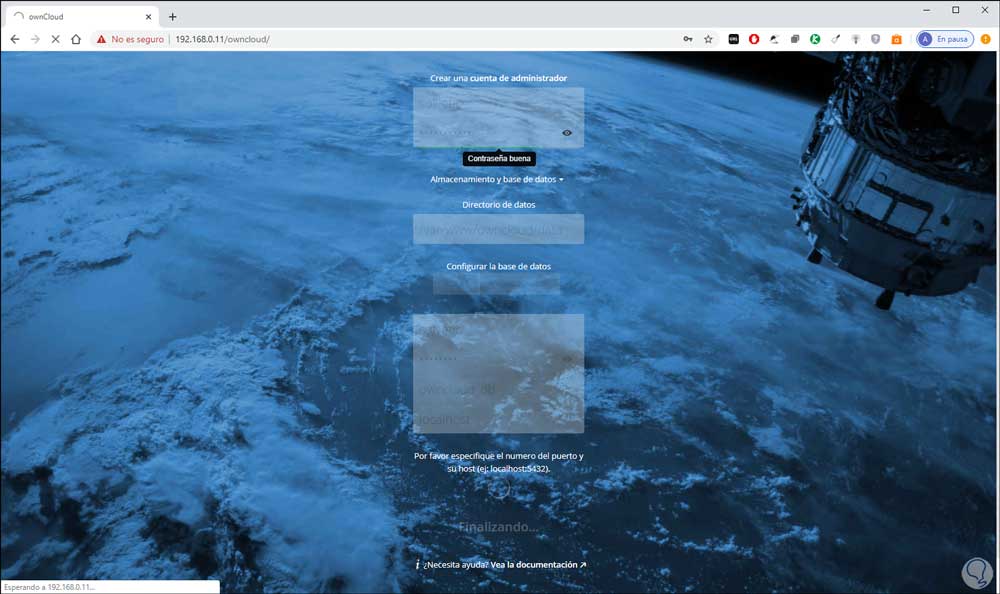
Task: Click the beach umbrella extension icon
Action: [x=774, y=39]
